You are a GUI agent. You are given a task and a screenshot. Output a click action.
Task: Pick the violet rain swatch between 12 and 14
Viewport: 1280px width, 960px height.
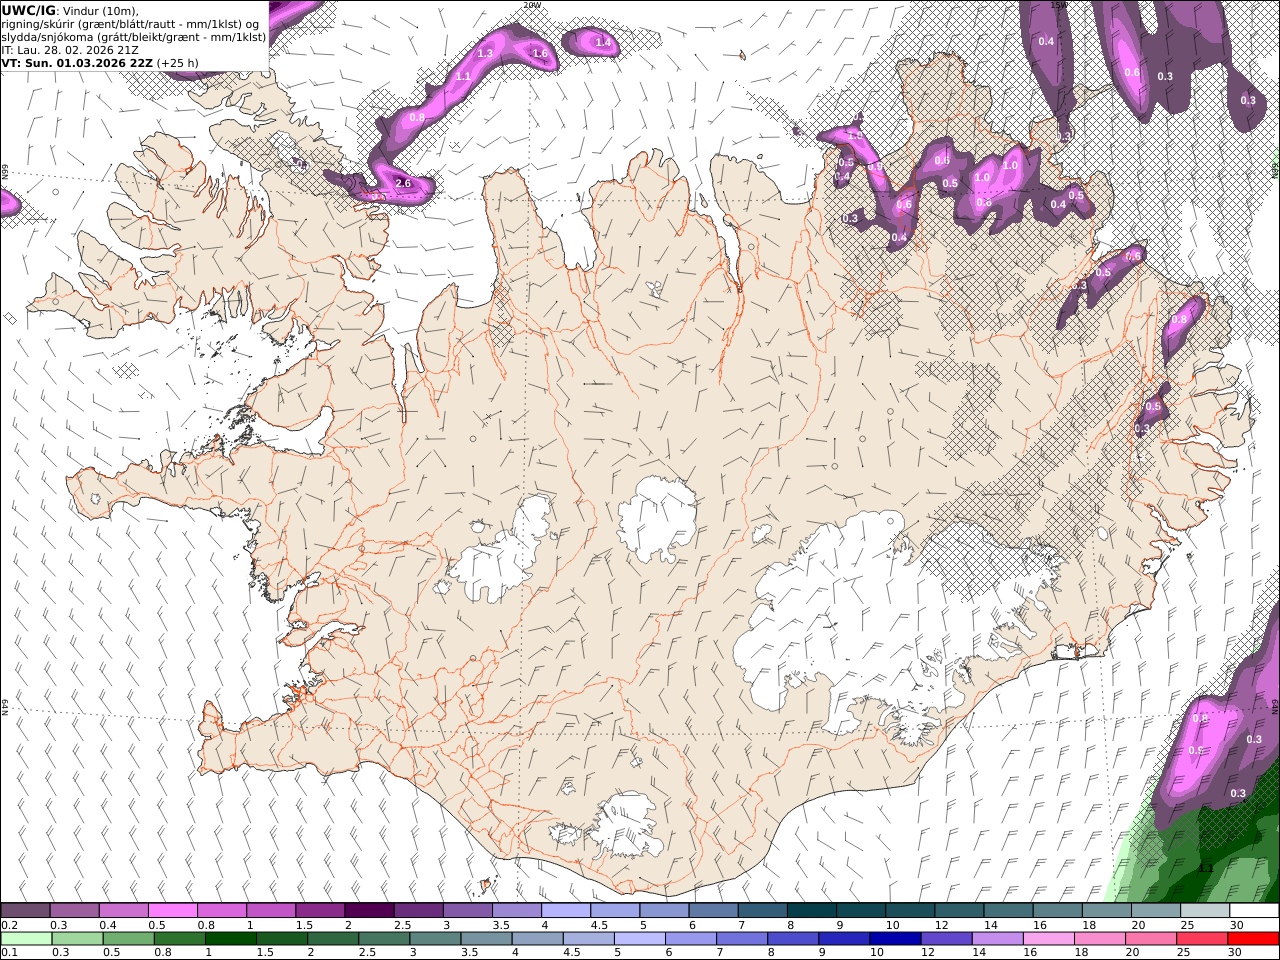tap(945, 938)
